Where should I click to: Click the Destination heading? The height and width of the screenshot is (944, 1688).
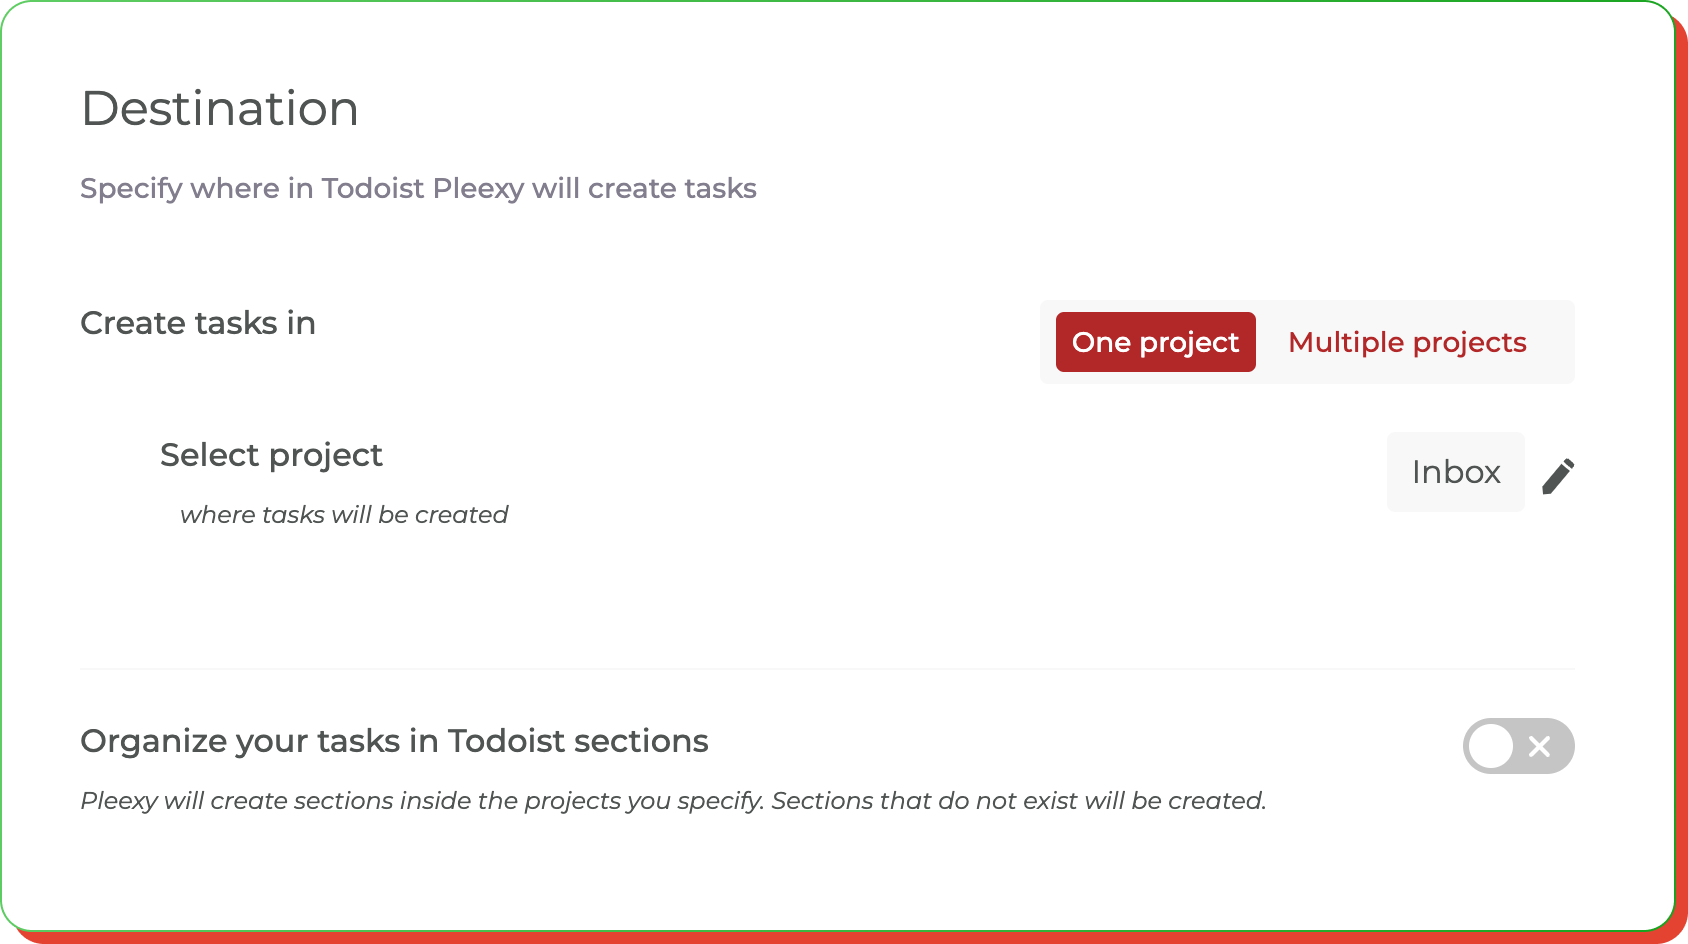point(220,107)
